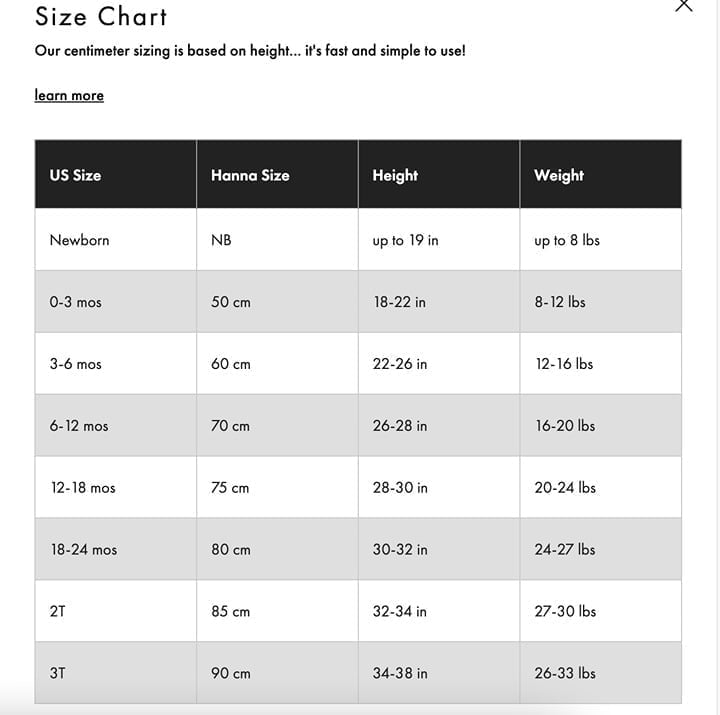The width and height of the screenshot is (720, 715).
Task: Click the Weight column header
Action: tap(601, 175)
